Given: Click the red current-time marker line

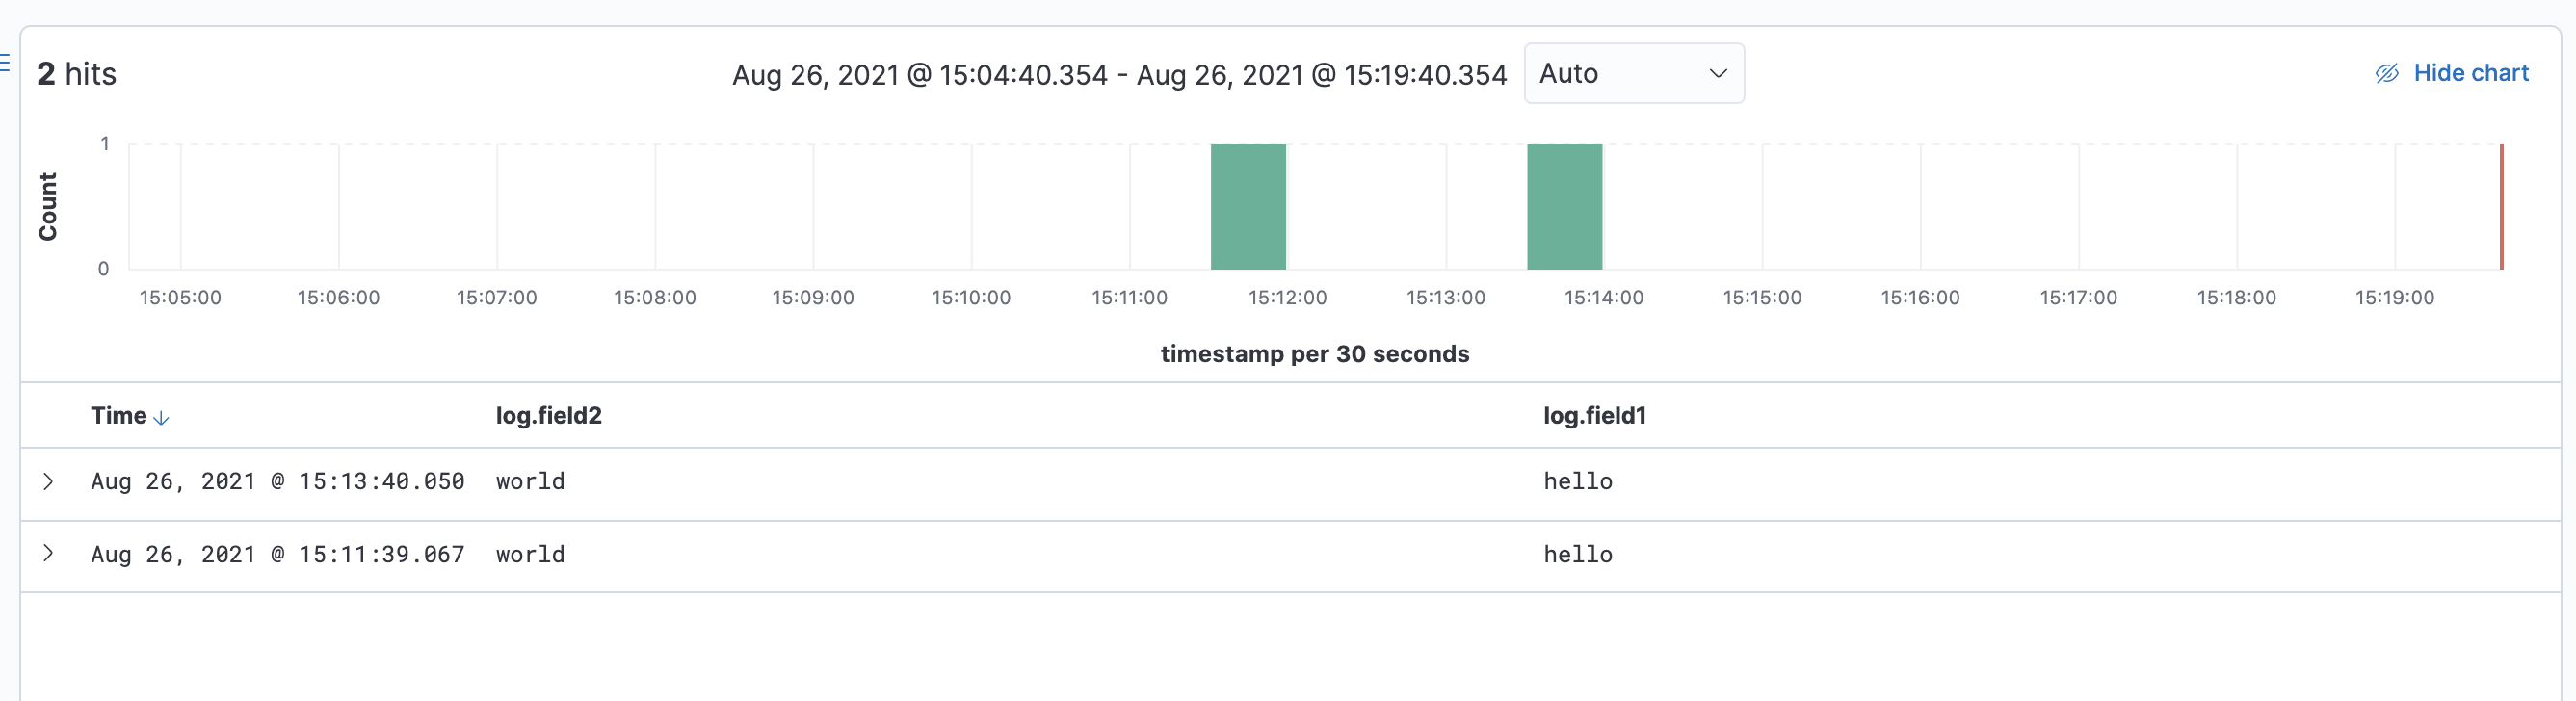Looking at the screenshot, I should click(x=2501, y=207).
